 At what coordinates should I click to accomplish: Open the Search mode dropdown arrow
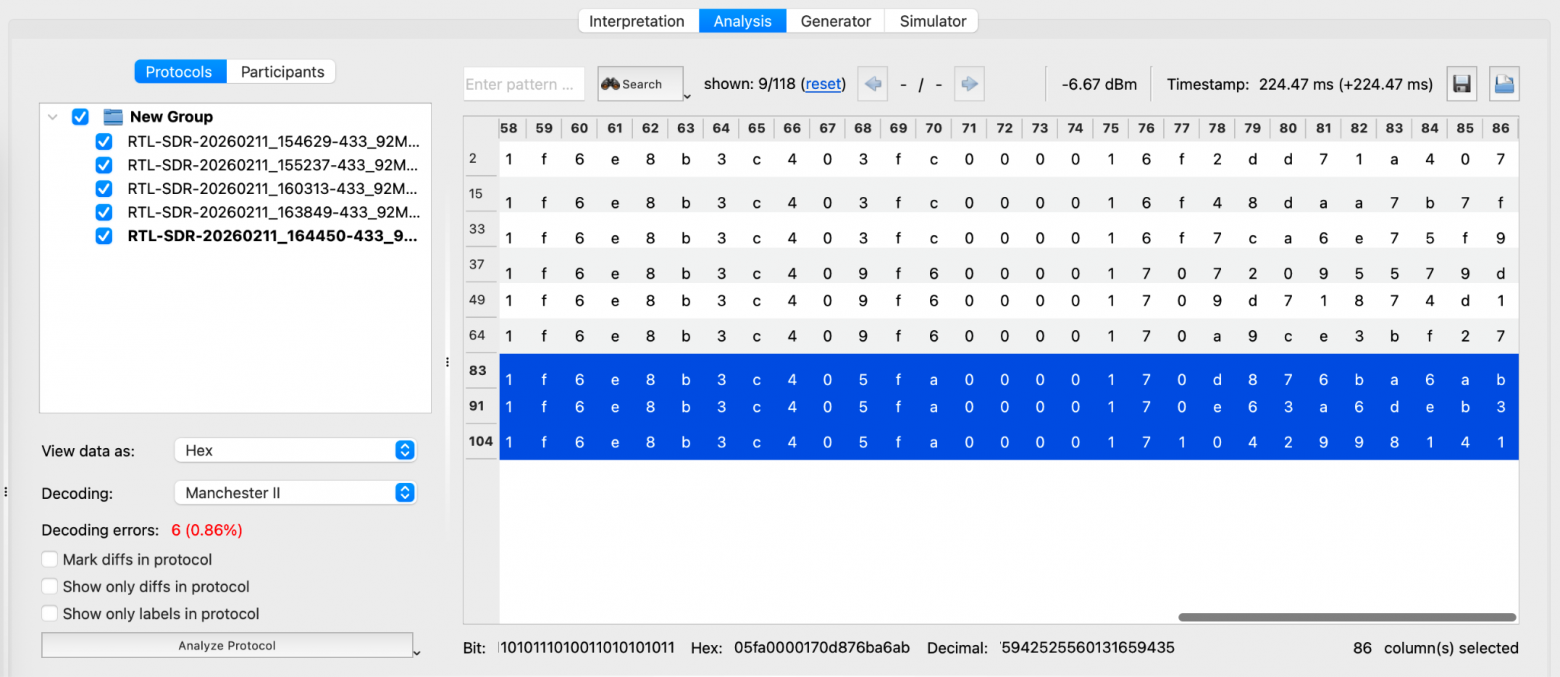point(688,96)
